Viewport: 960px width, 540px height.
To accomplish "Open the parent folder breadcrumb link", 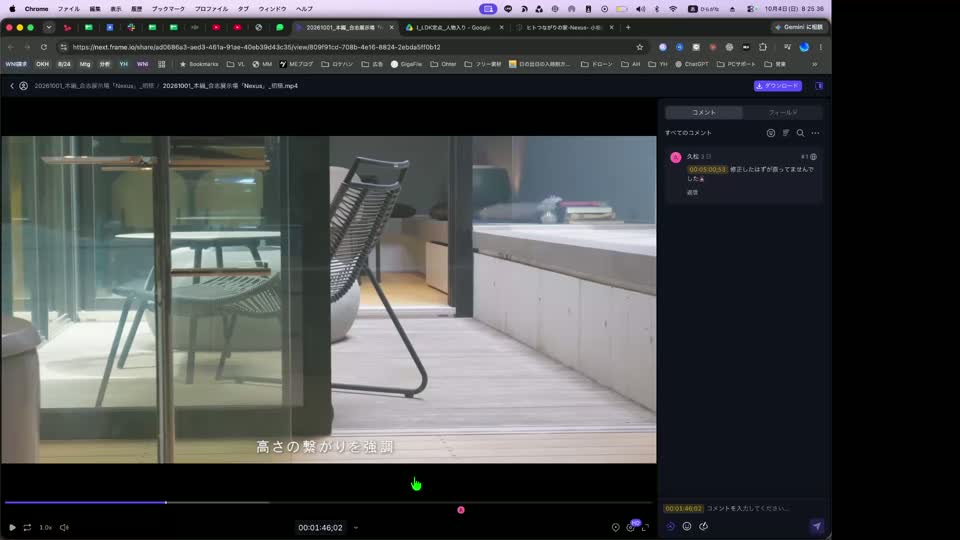I will [x=94, y=86].
